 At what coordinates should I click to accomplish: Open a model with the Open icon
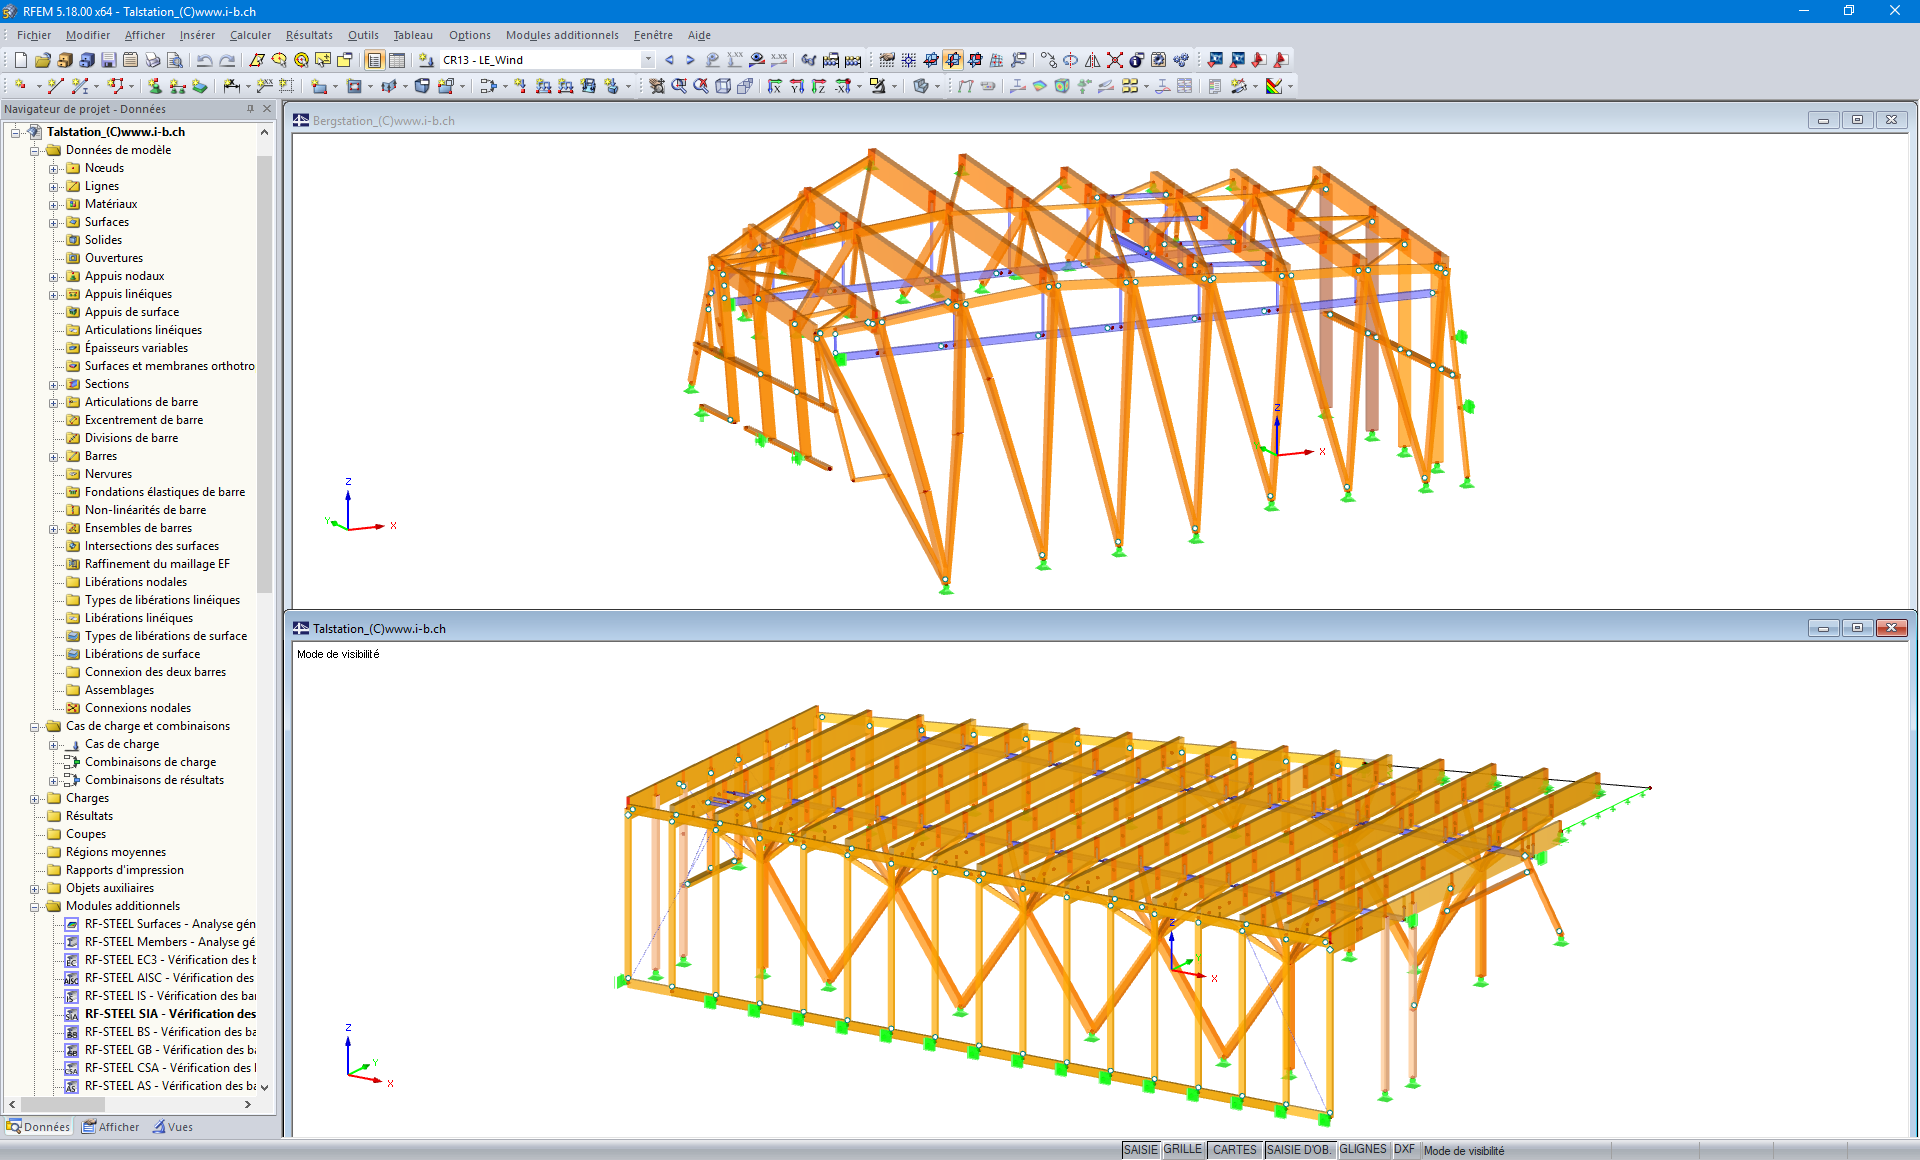pos(42,60)
